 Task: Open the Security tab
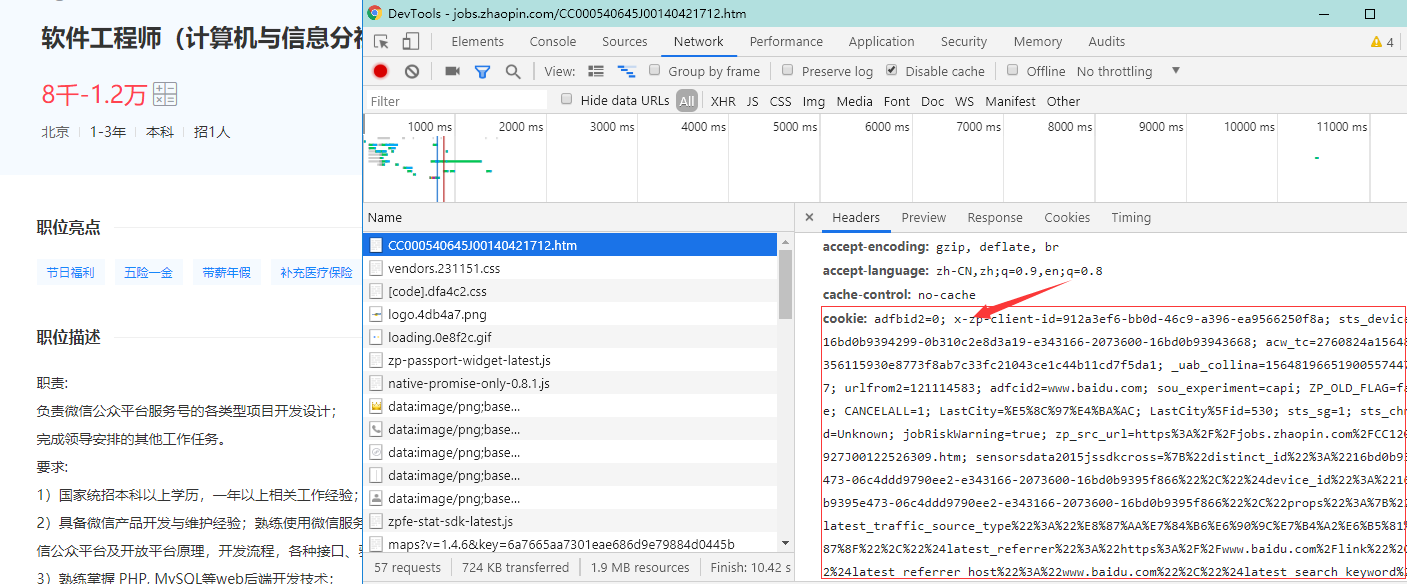964,41
